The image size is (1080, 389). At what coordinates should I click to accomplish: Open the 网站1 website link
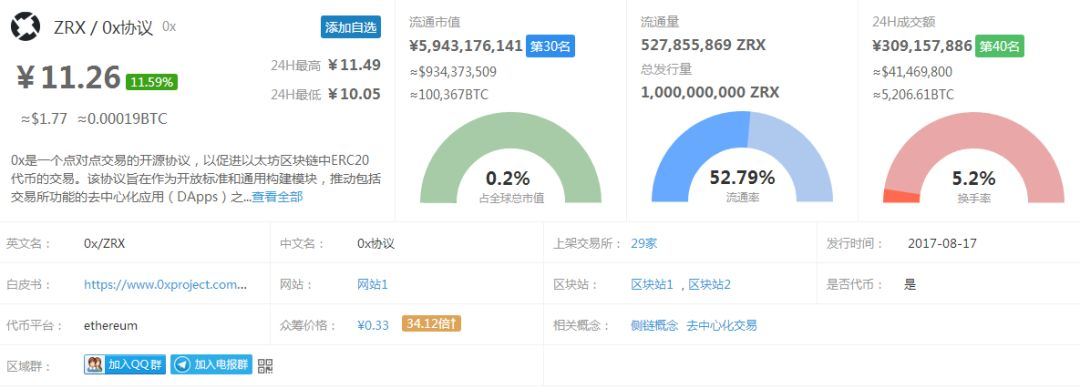click(373, 284)
